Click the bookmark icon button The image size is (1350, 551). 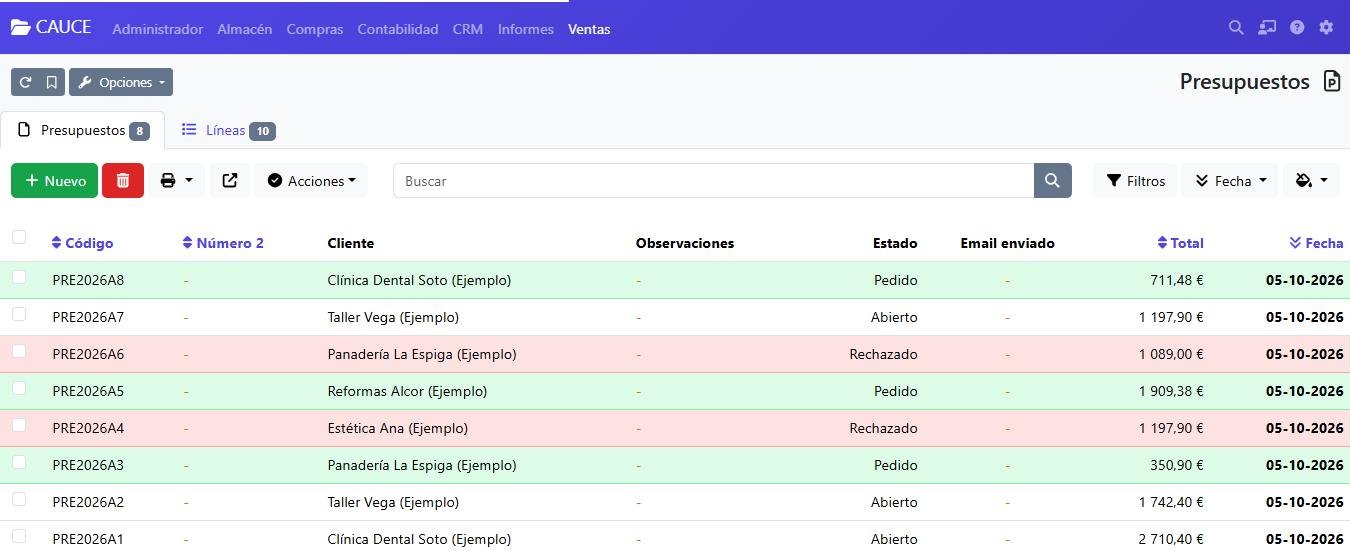click(52, 82)
